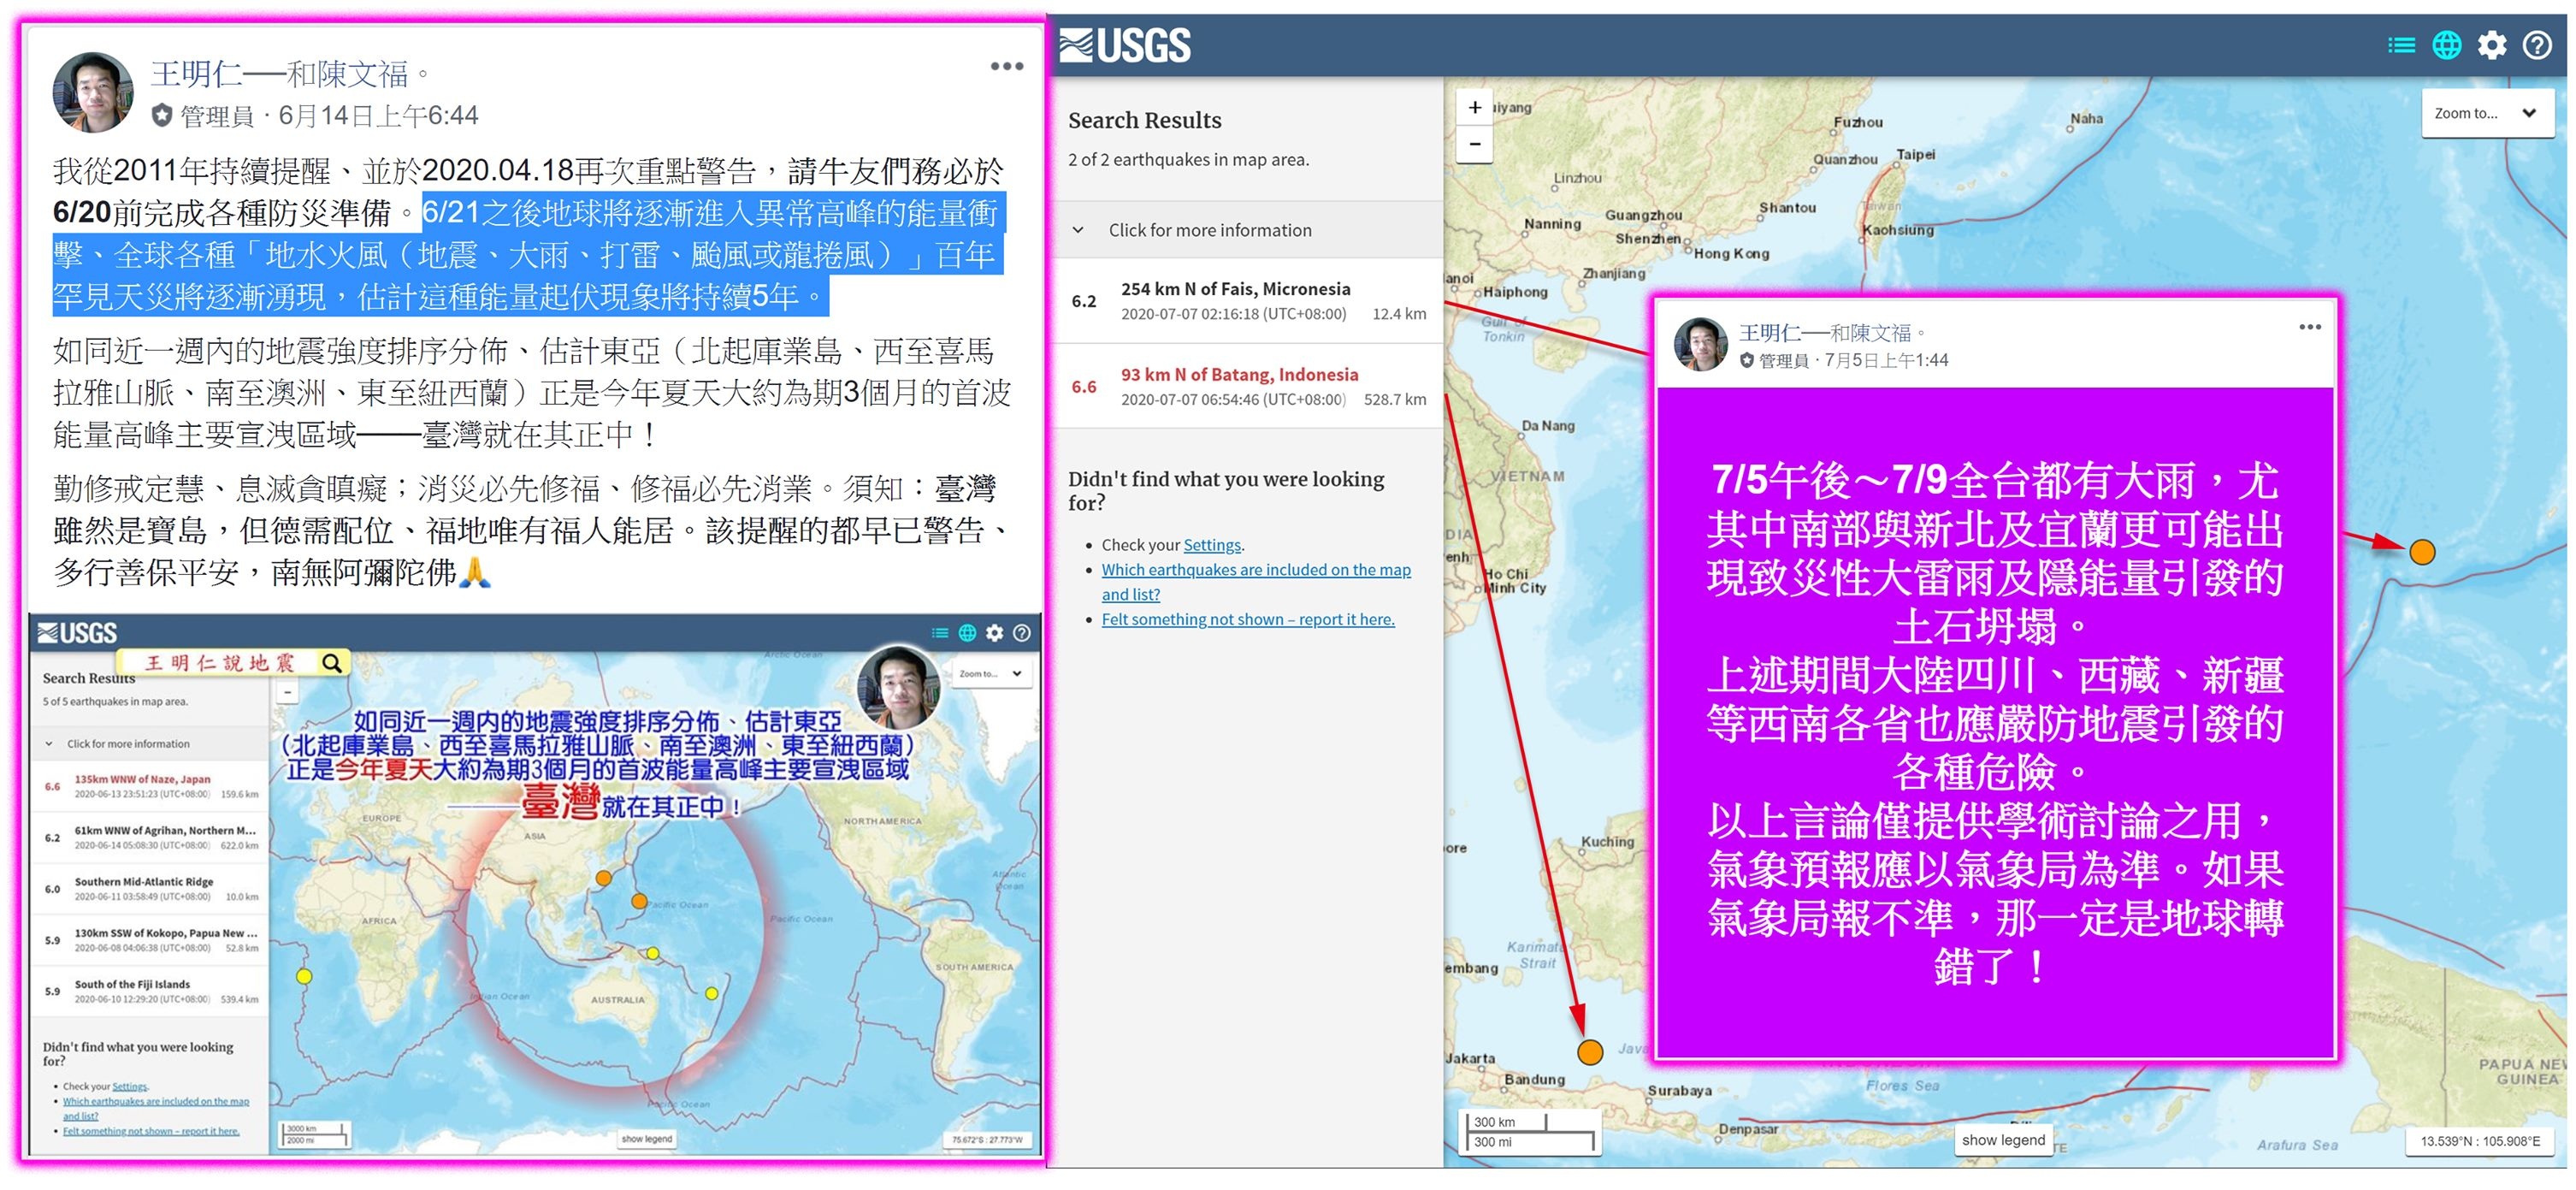
Task: Open help icon in embedded USGS header
Action: 1021,632
